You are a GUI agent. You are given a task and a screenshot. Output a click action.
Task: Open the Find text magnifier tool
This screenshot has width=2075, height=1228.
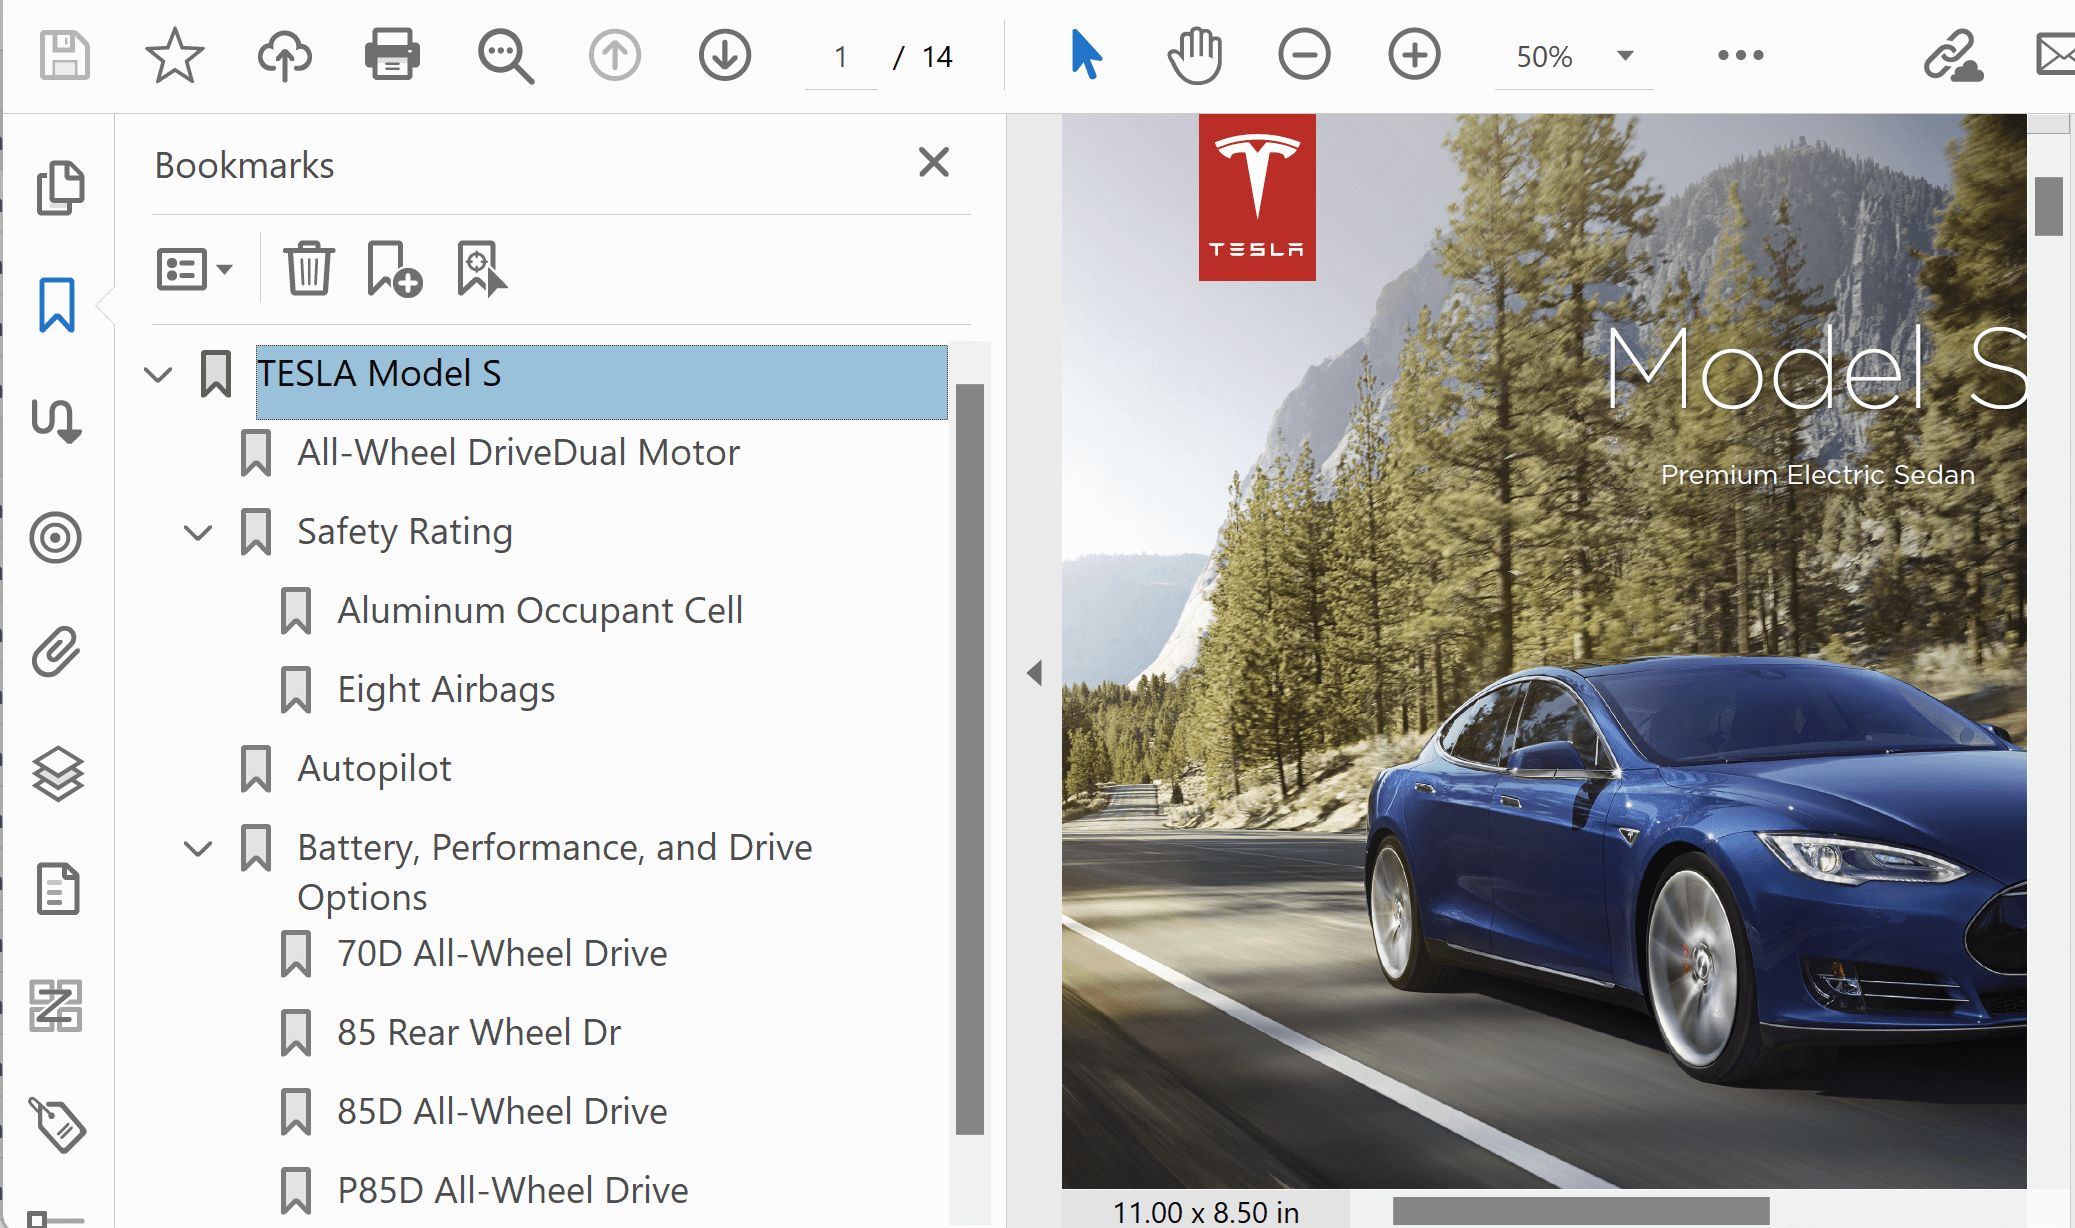point(505,56)
